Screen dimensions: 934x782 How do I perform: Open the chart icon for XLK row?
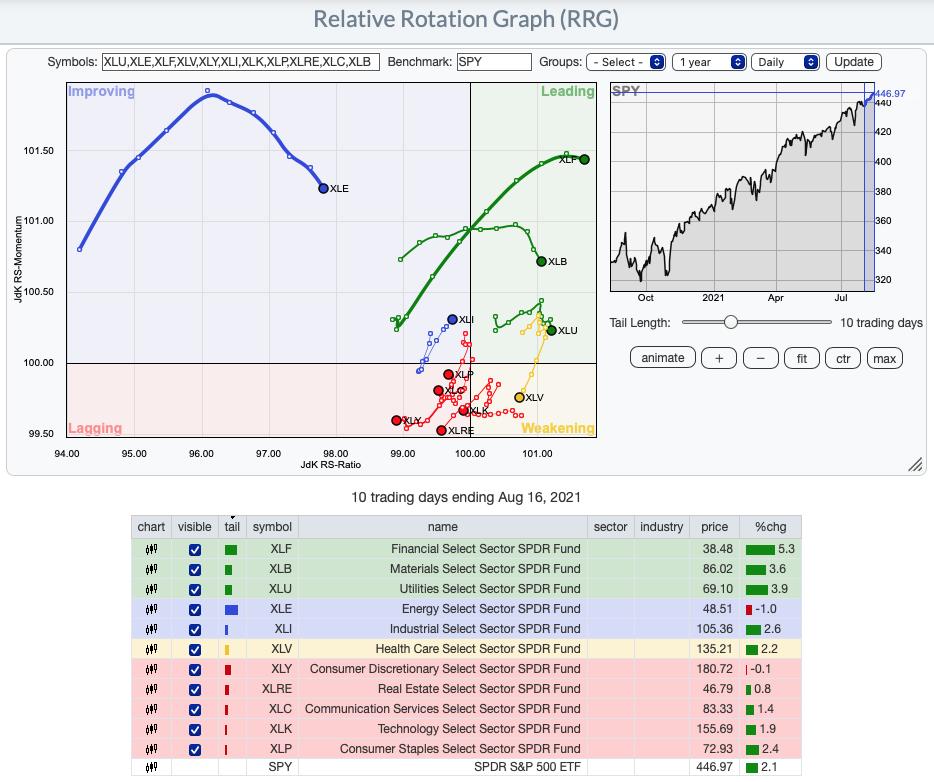click(x=151, y=729)
